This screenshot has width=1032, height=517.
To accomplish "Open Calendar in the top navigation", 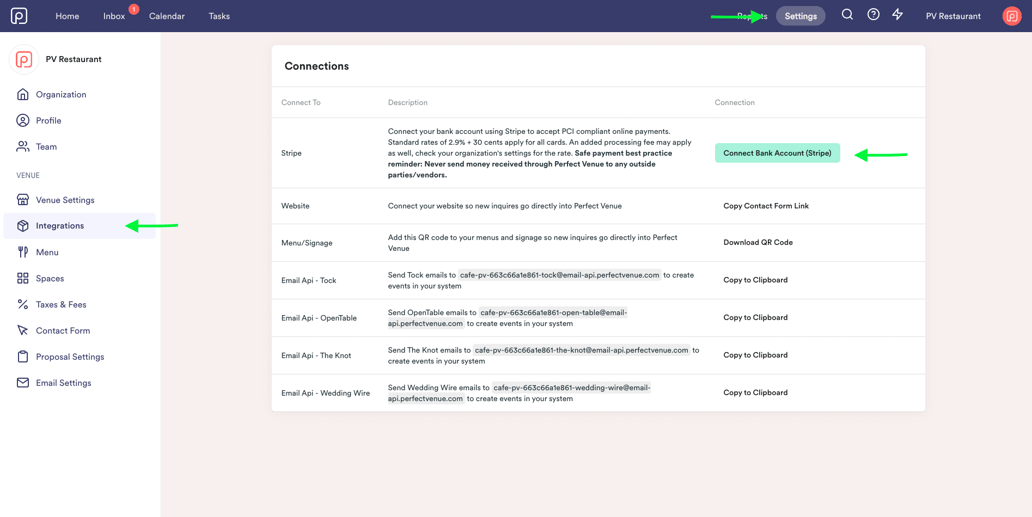I will coord(167,16).
